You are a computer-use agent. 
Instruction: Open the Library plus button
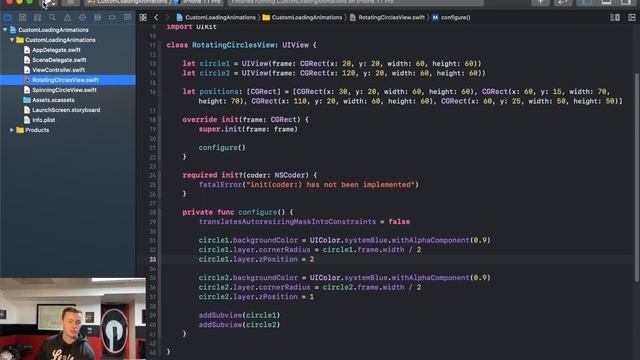pos(540,2)
